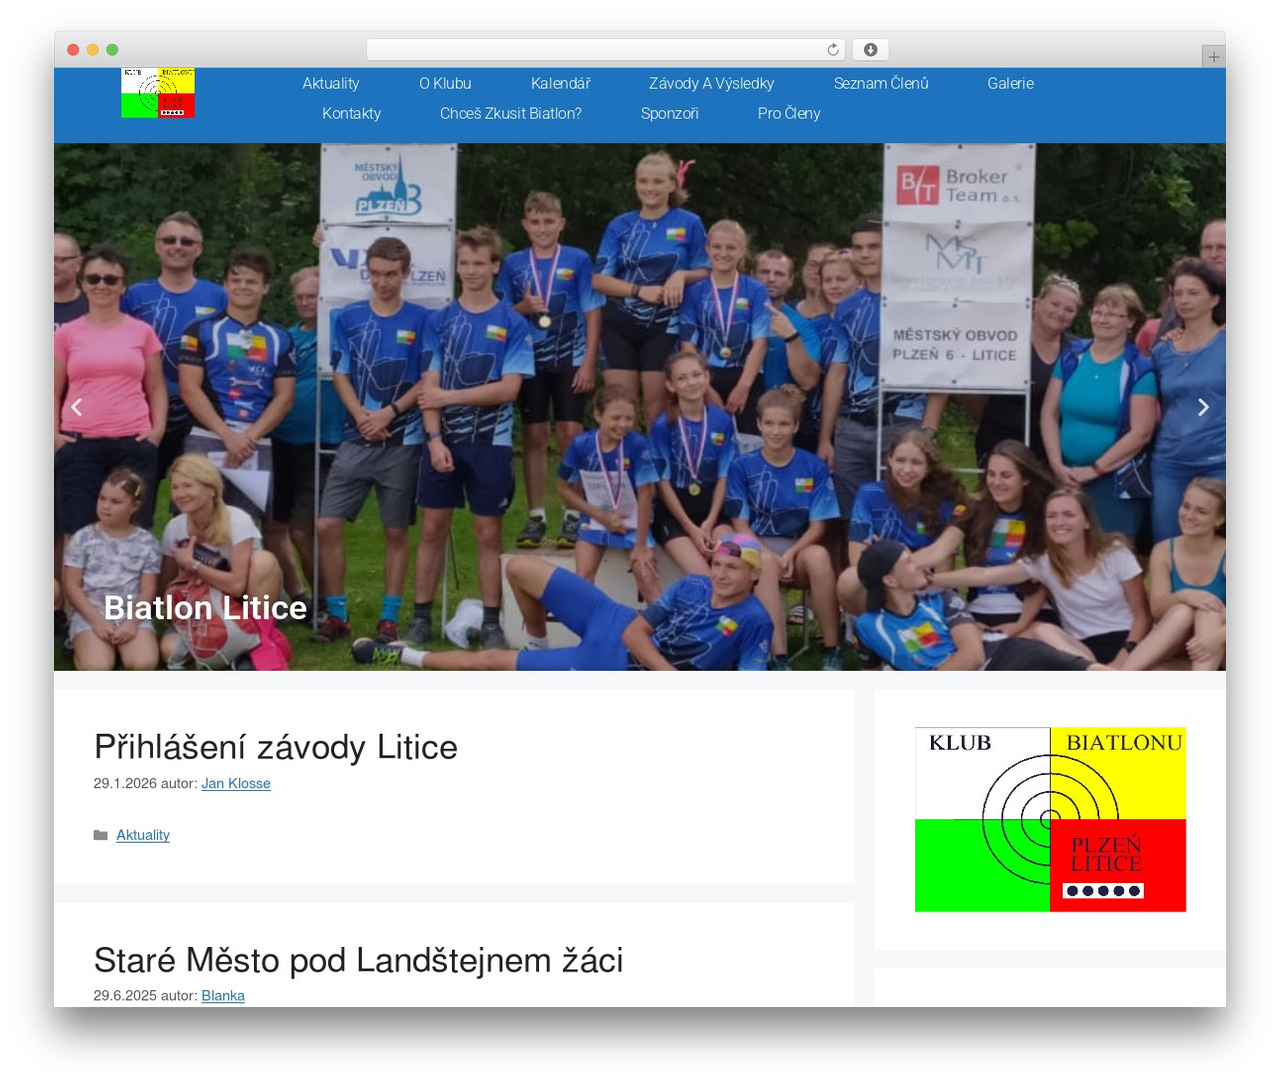The image size is (1280, 1084).
Task: Close the browser window with the red button
Action: point(73,50)
